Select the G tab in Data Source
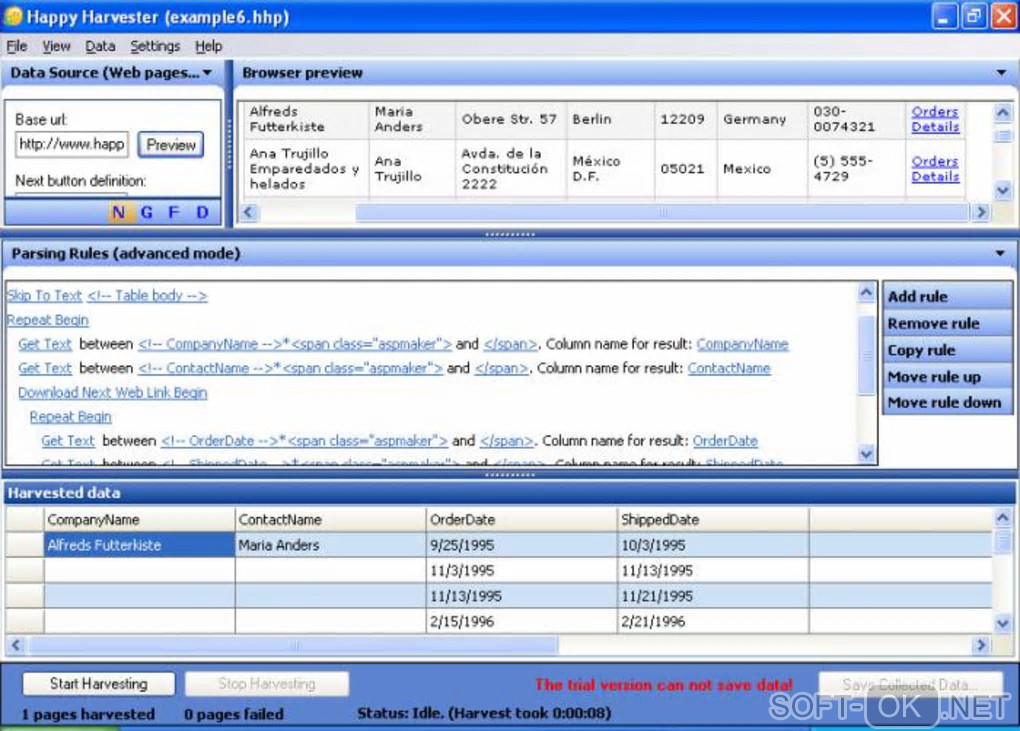The image size is (1020, 731). click(x=146, y=212)
